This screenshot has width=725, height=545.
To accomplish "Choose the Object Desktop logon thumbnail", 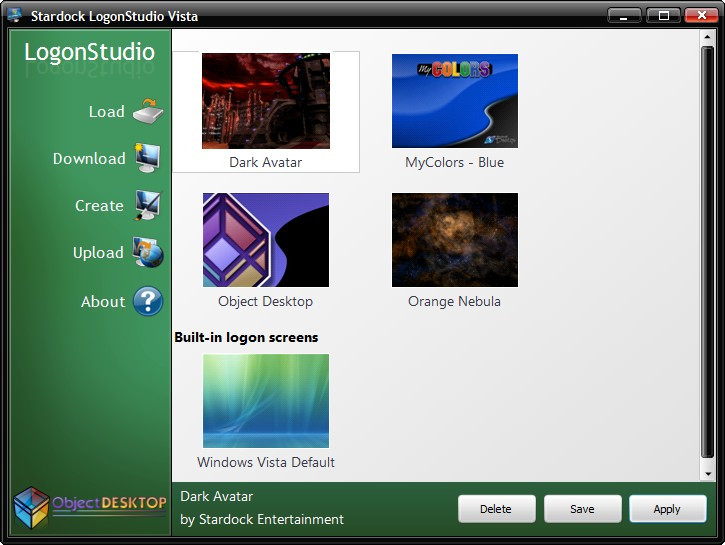I will point(266,240).
